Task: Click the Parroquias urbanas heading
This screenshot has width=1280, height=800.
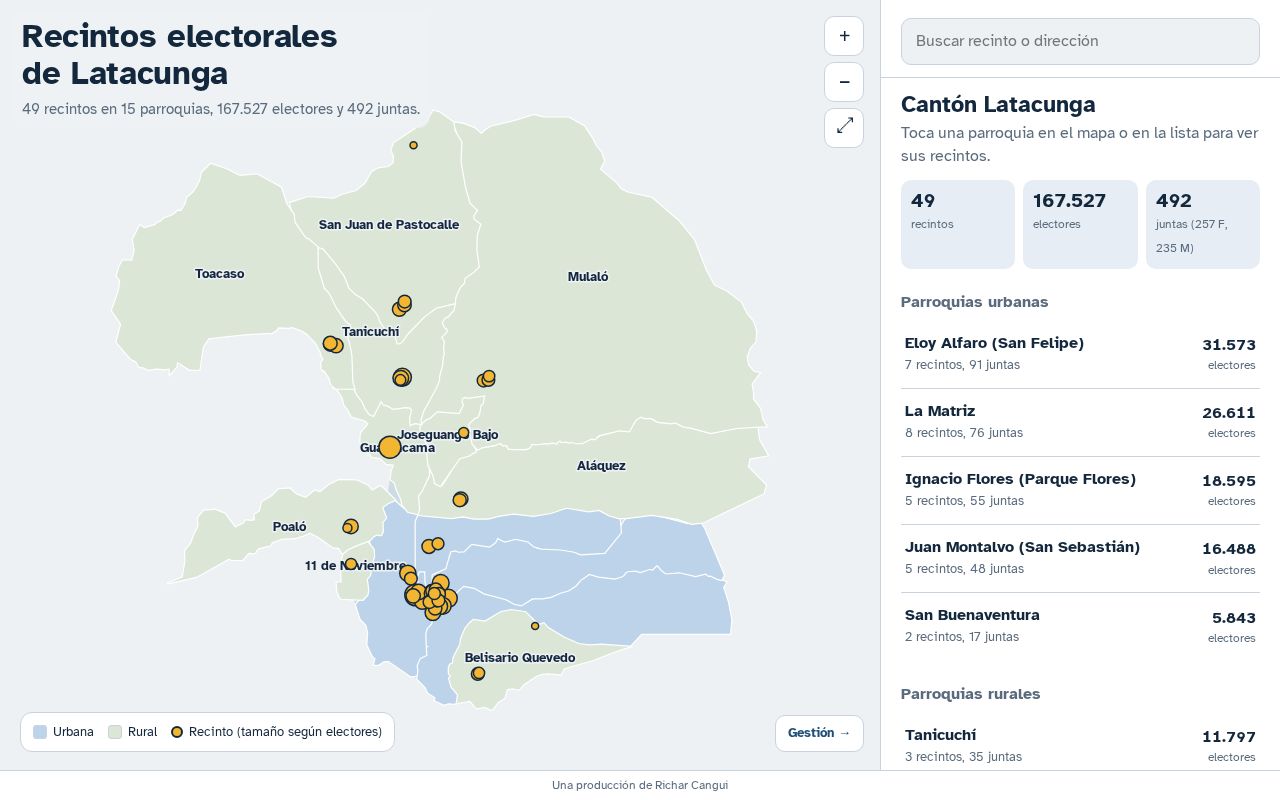Action: [975, 302]
